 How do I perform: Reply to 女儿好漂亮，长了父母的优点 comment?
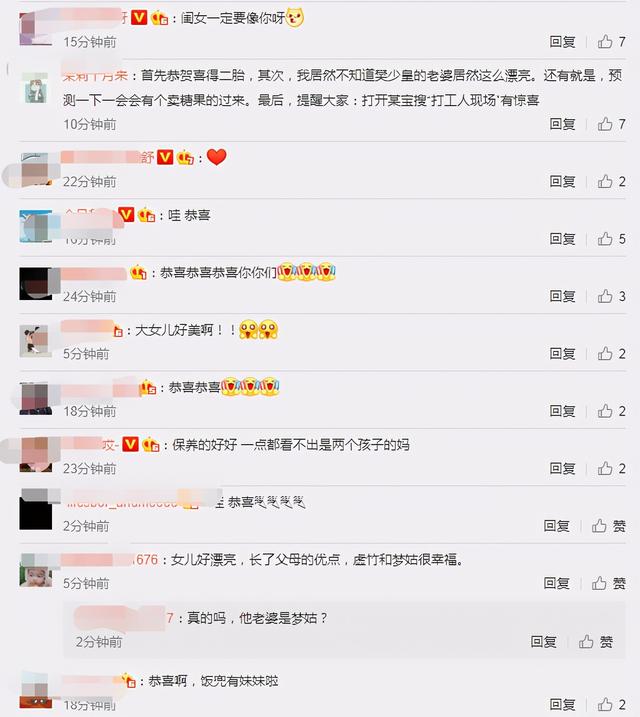[556, 583]
